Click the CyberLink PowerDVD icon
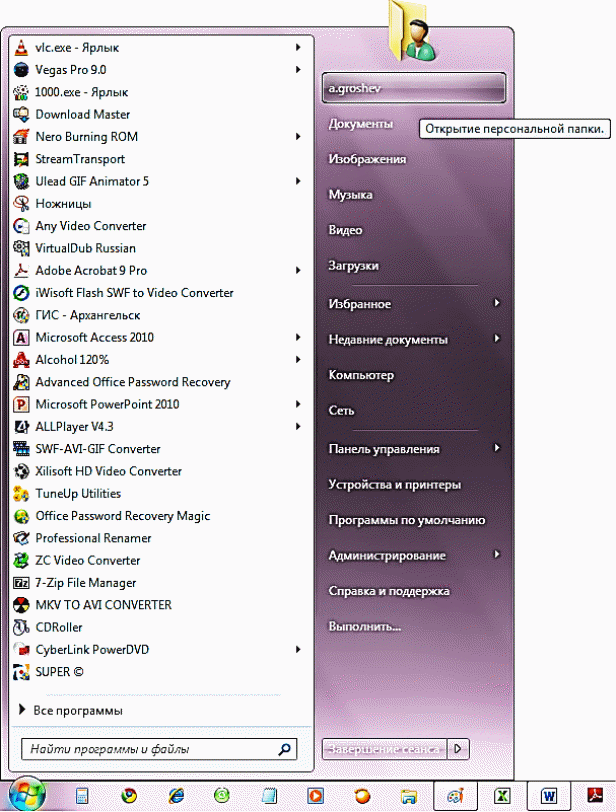 [x=21, y=650]
